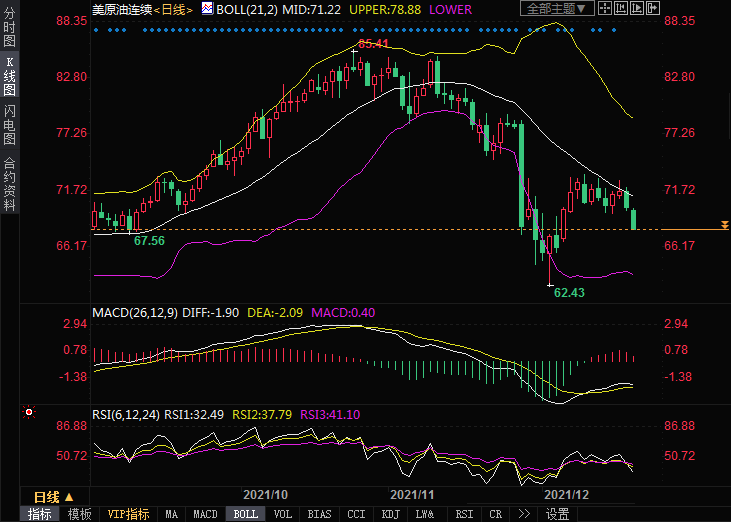The image size is (731, 522).
Task: Click the last small icon in top-right corner
Action: click(653, 8)
